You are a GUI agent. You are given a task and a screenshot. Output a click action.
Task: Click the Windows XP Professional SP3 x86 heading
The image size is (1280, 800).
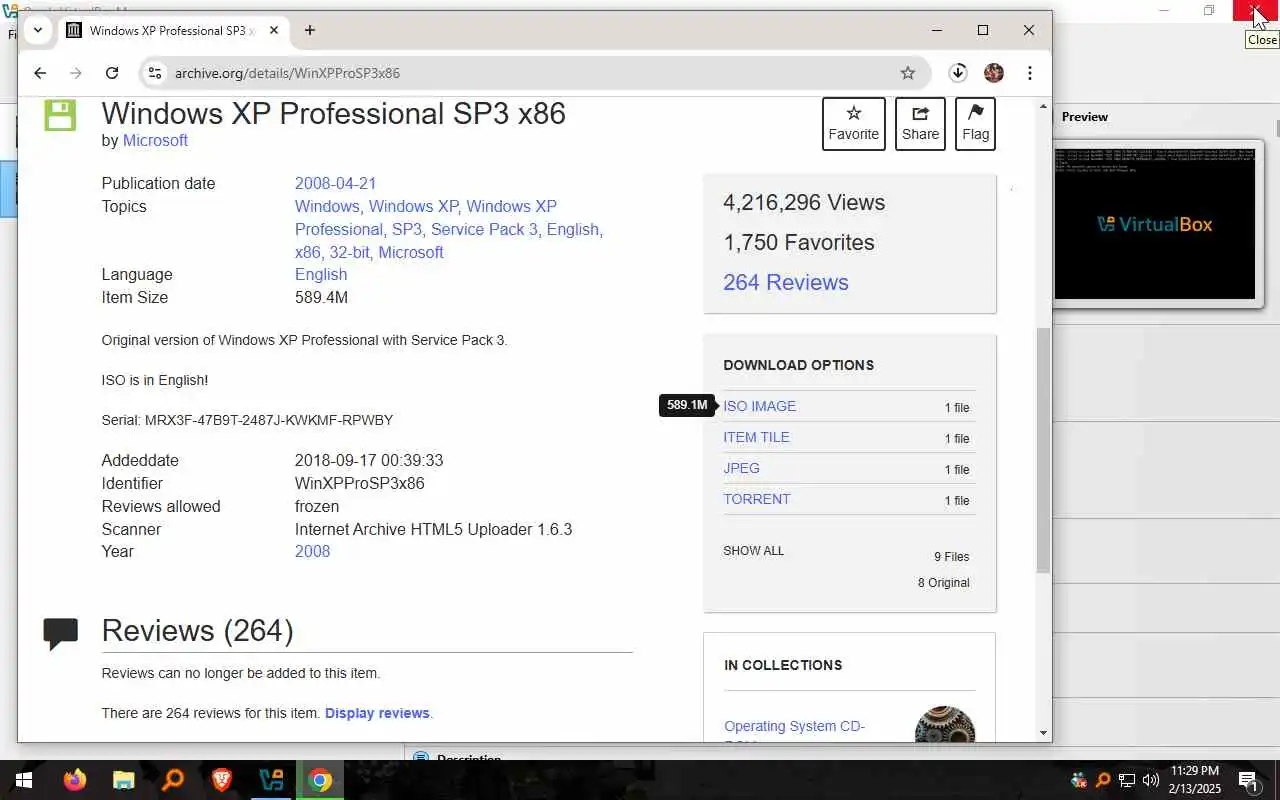(334, 113)
